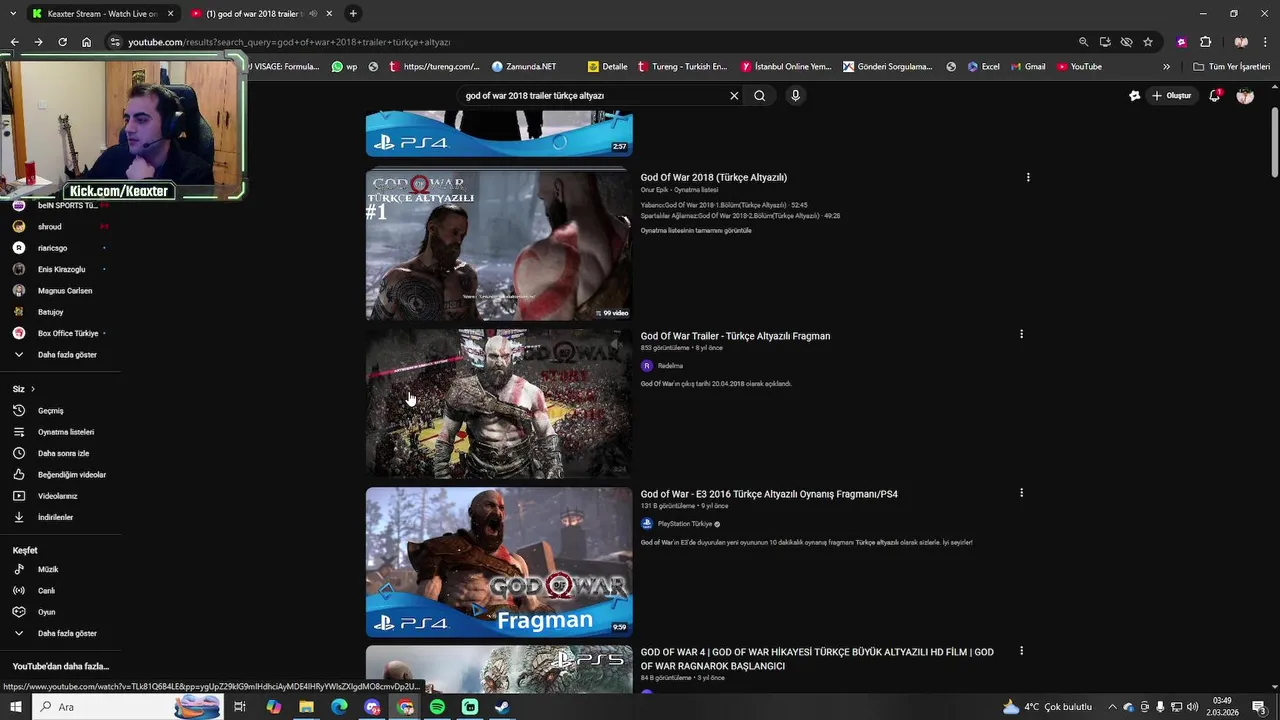Image resolution: width=1280 pixels, height=720 pixels.
Task: Go to browser home page
Action: (86, 42)
